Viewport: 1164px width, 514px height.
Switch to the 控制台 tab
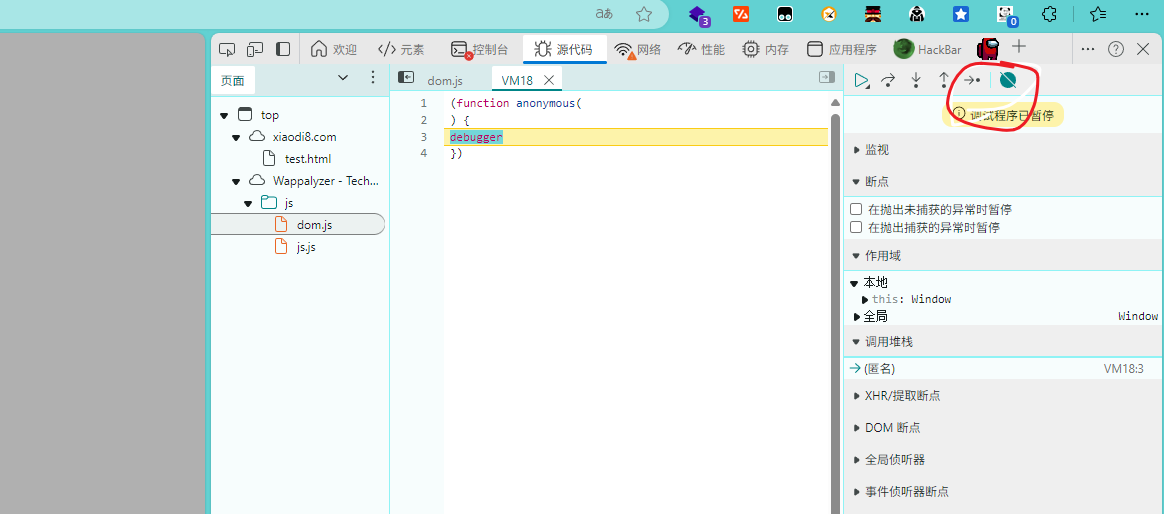(480, 50)
